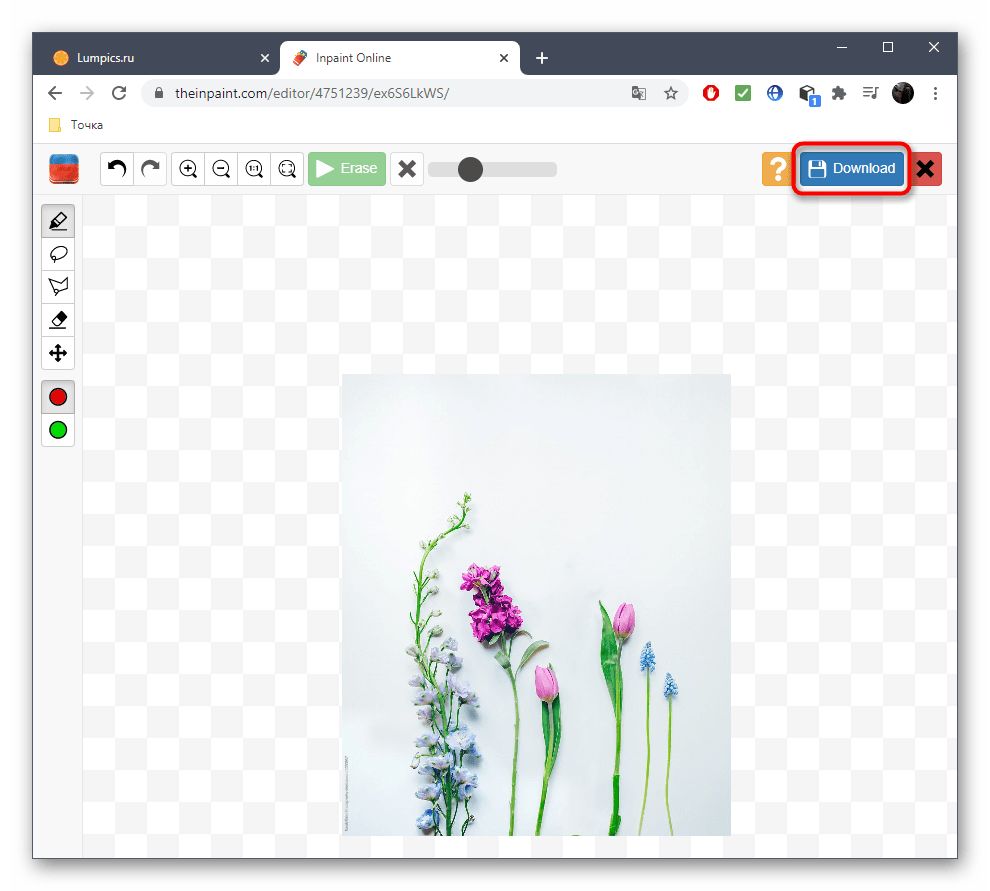Redo the last undone action
Image resolution: width=990 pixels, height=891 pixels.
150,169
